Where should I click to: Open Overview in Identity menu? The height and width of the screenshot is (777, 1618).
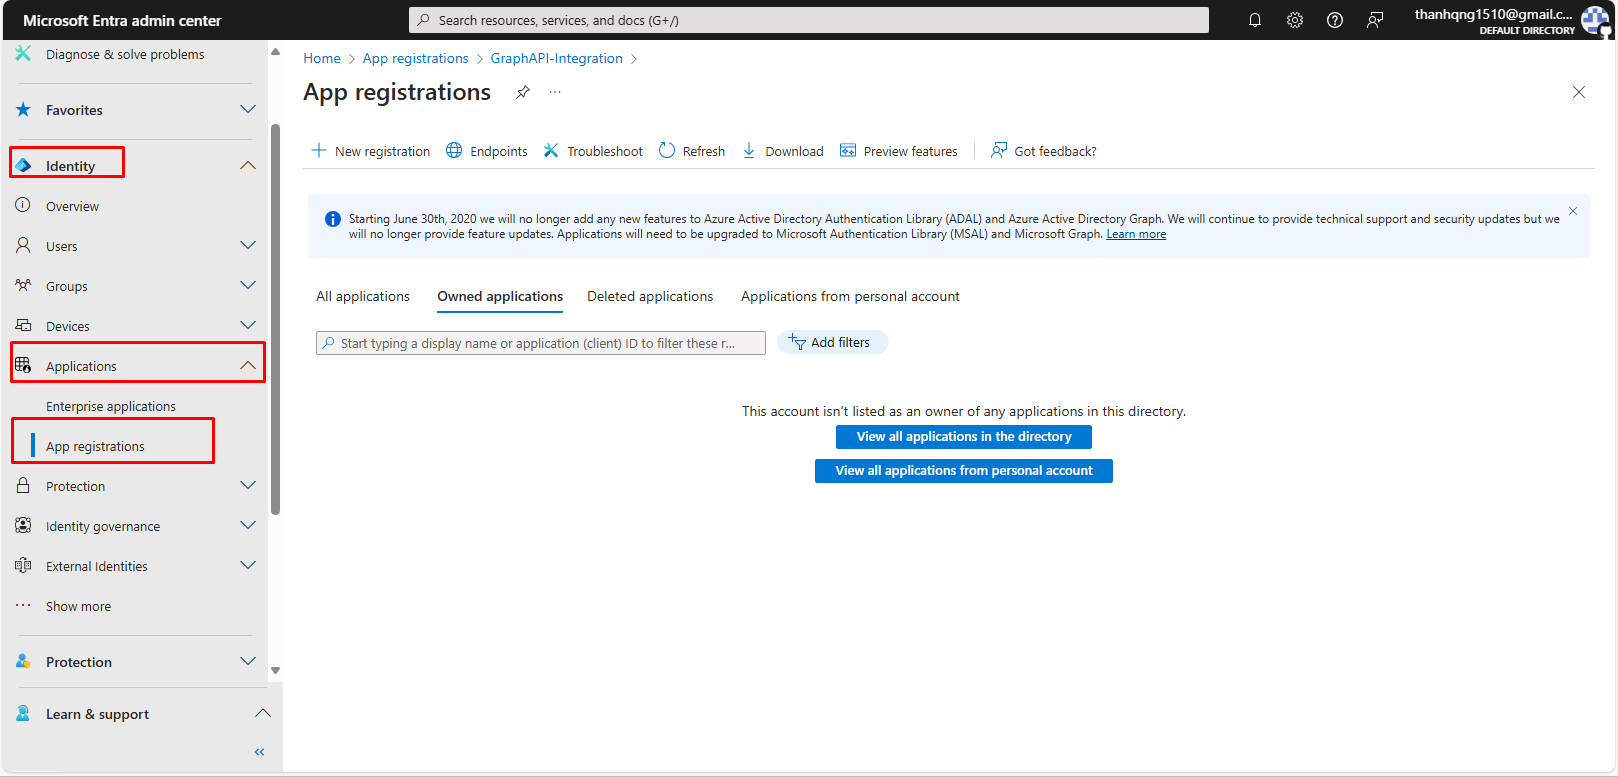tap(72, 206)
